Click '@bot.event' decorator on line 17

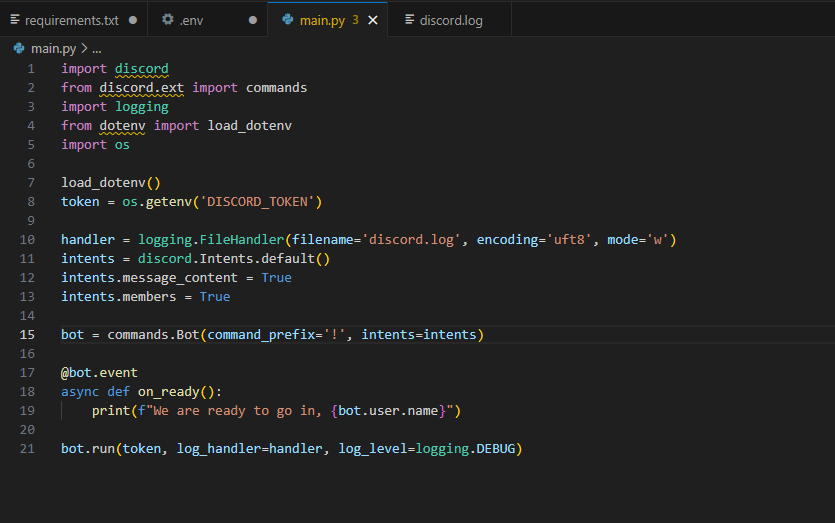[99, 373]
